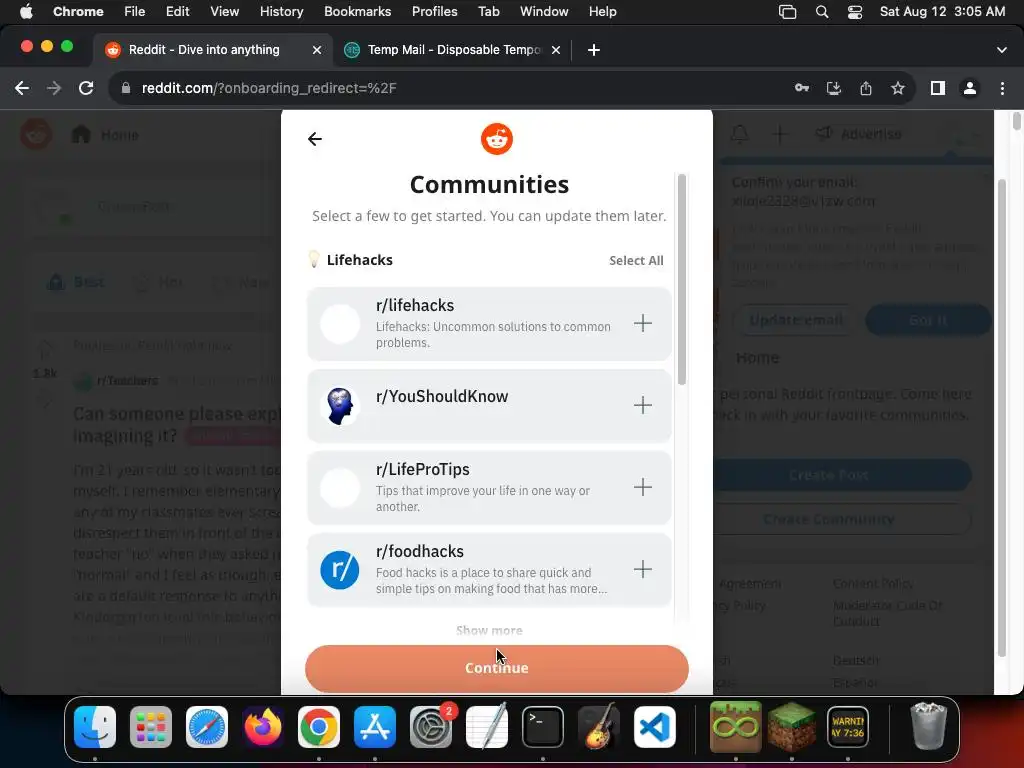Go forward in browser history
1024x768 pixels.
coord(54,88)
